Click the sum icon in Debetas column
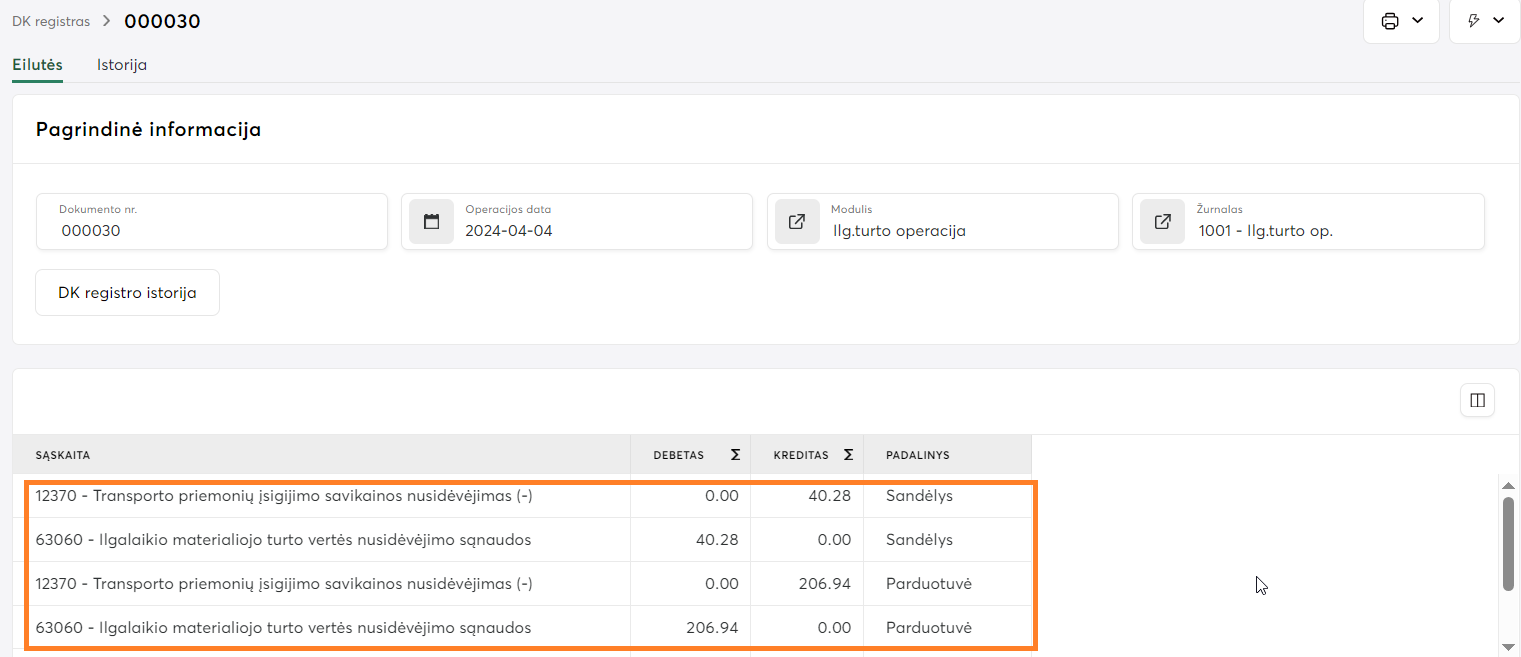The image size is (1521, 657). [x=735, y=455]
